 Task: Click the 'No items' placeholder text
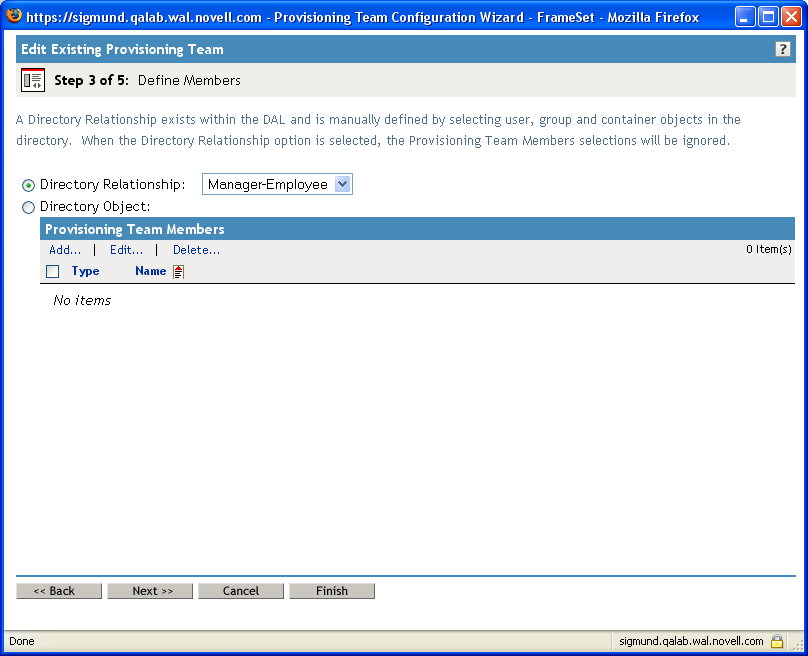[82, 300]
